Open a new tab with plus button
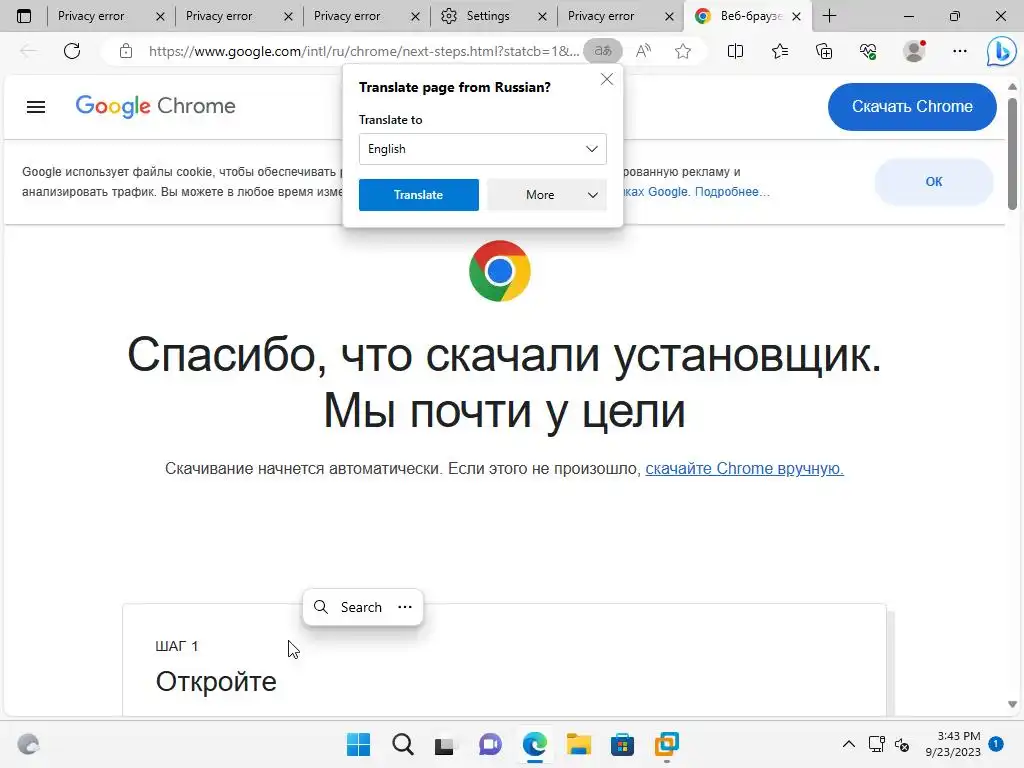 point(829,16)
